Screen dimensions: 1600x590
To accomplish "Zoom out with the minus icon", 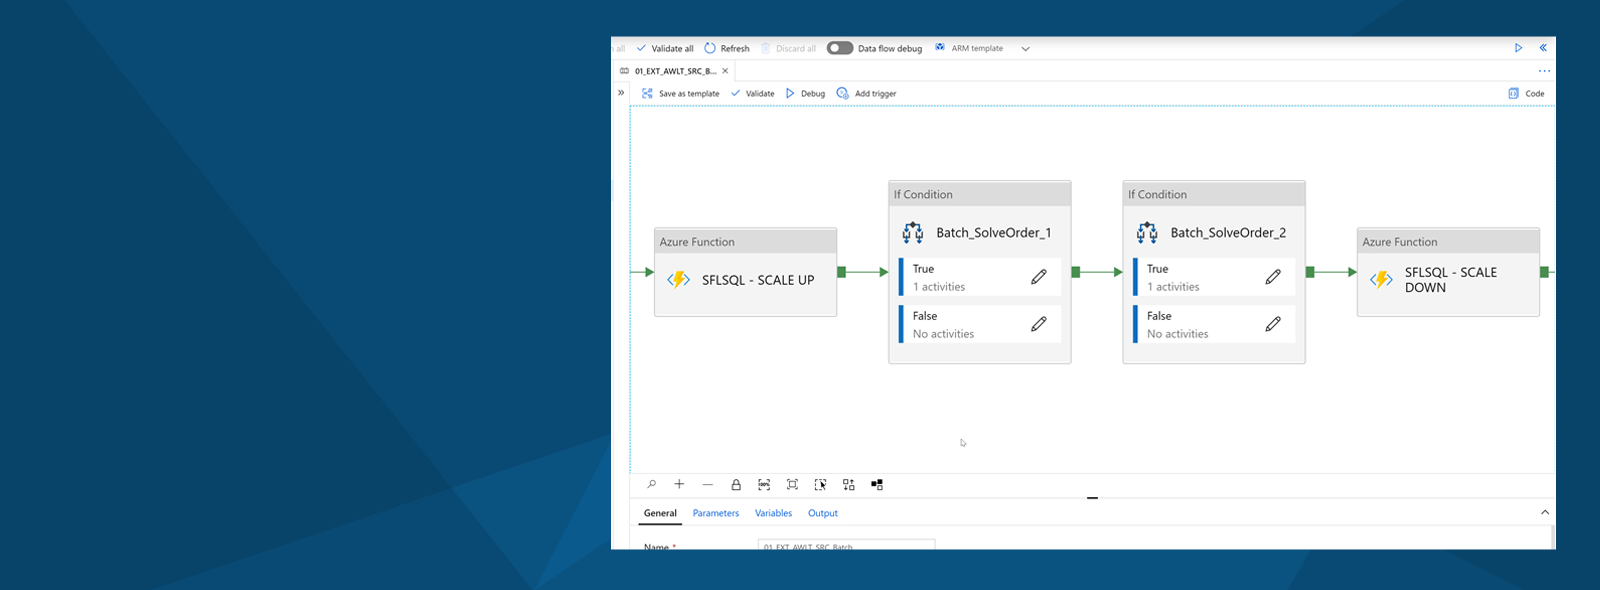I will click(707, 484).
